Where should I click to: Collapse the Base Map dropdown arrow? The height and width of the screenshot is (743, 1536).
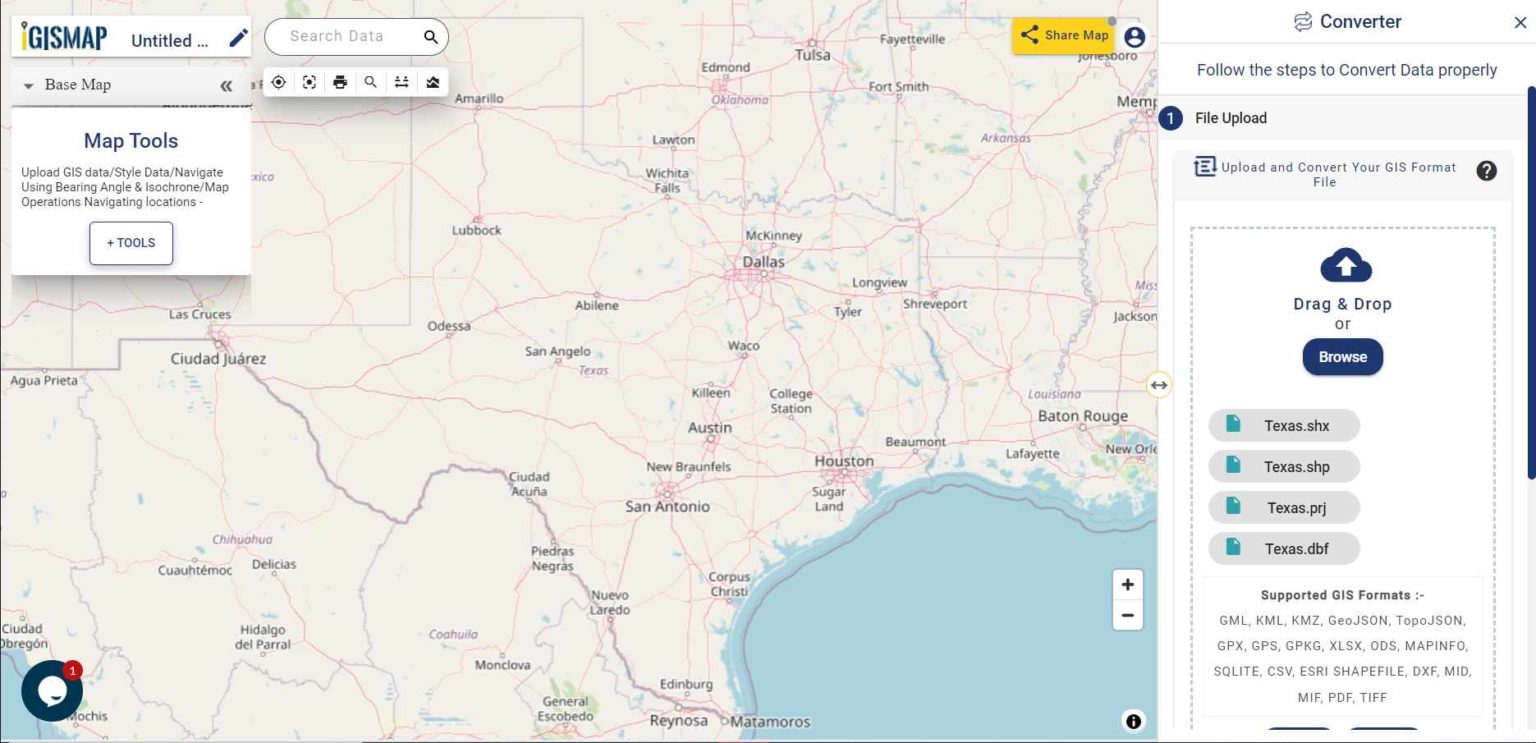27,84
